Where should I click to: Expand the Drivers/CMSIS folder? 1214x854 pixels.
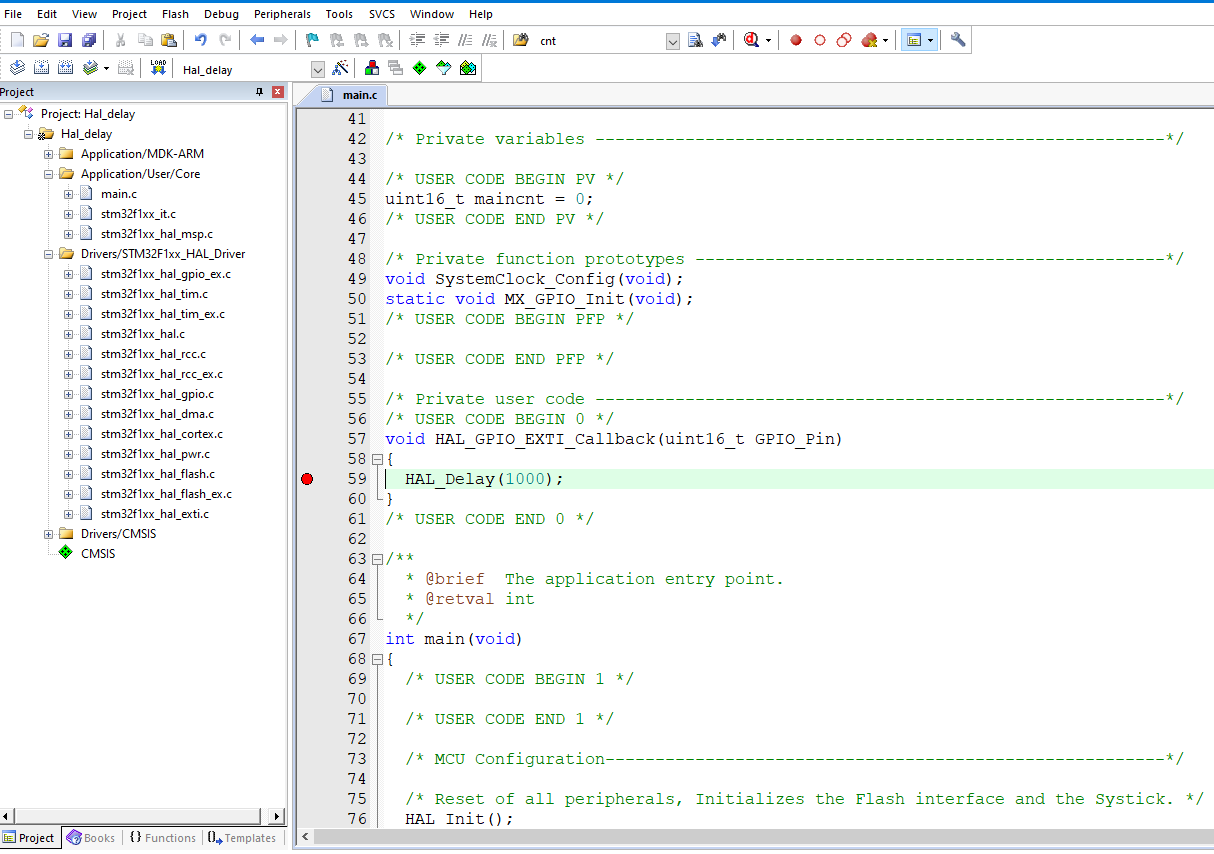tap(49, 534)
